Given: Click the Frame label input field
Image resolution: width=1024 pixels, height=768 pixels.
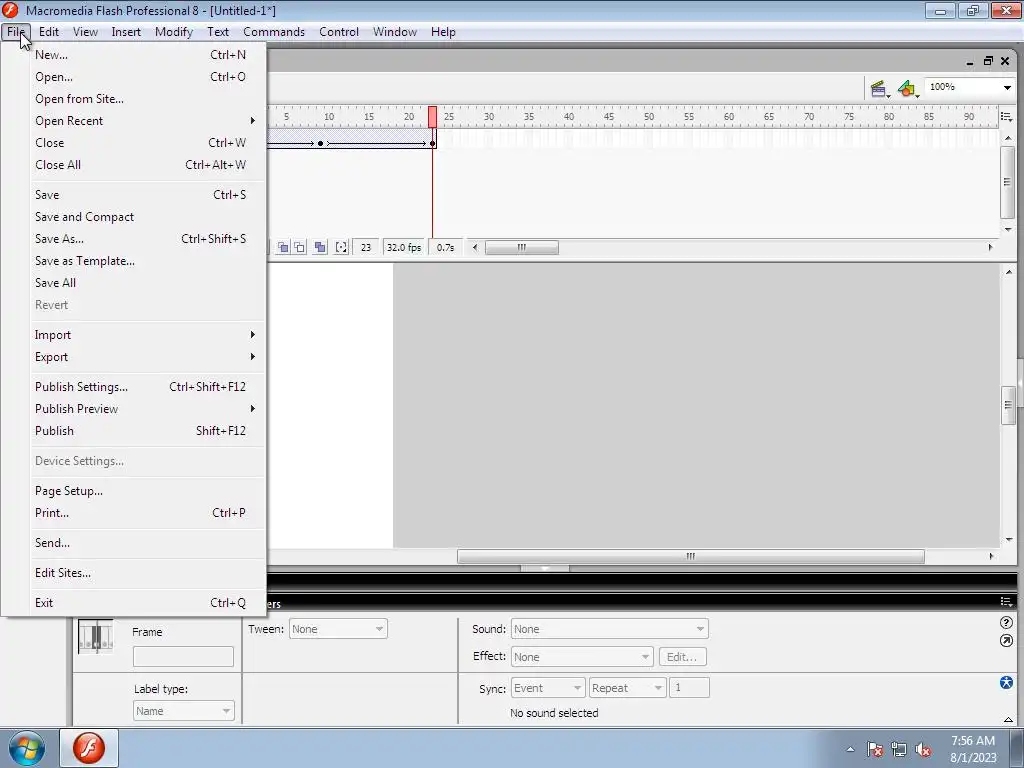Looking at the screenshot, I should coord(184,656).
